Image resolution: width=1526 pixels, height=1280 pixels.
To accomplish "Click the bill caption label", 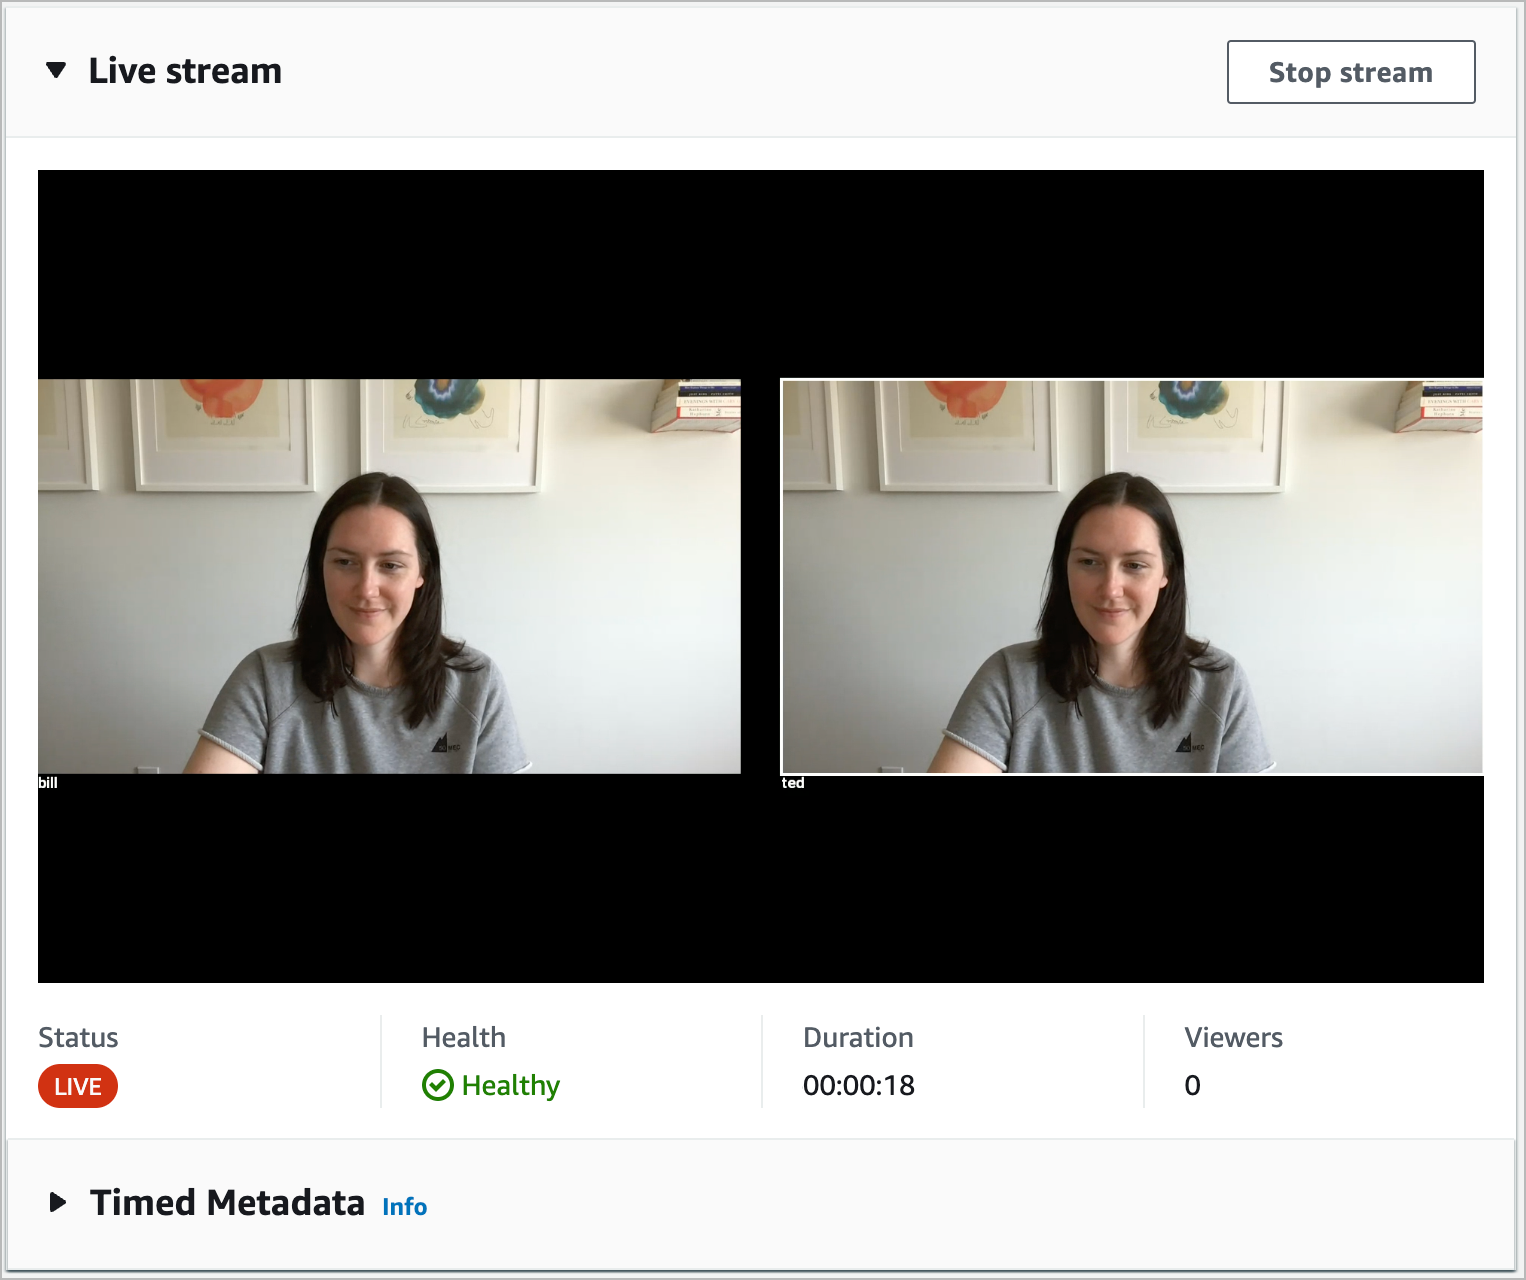I will tap(47, 783).
